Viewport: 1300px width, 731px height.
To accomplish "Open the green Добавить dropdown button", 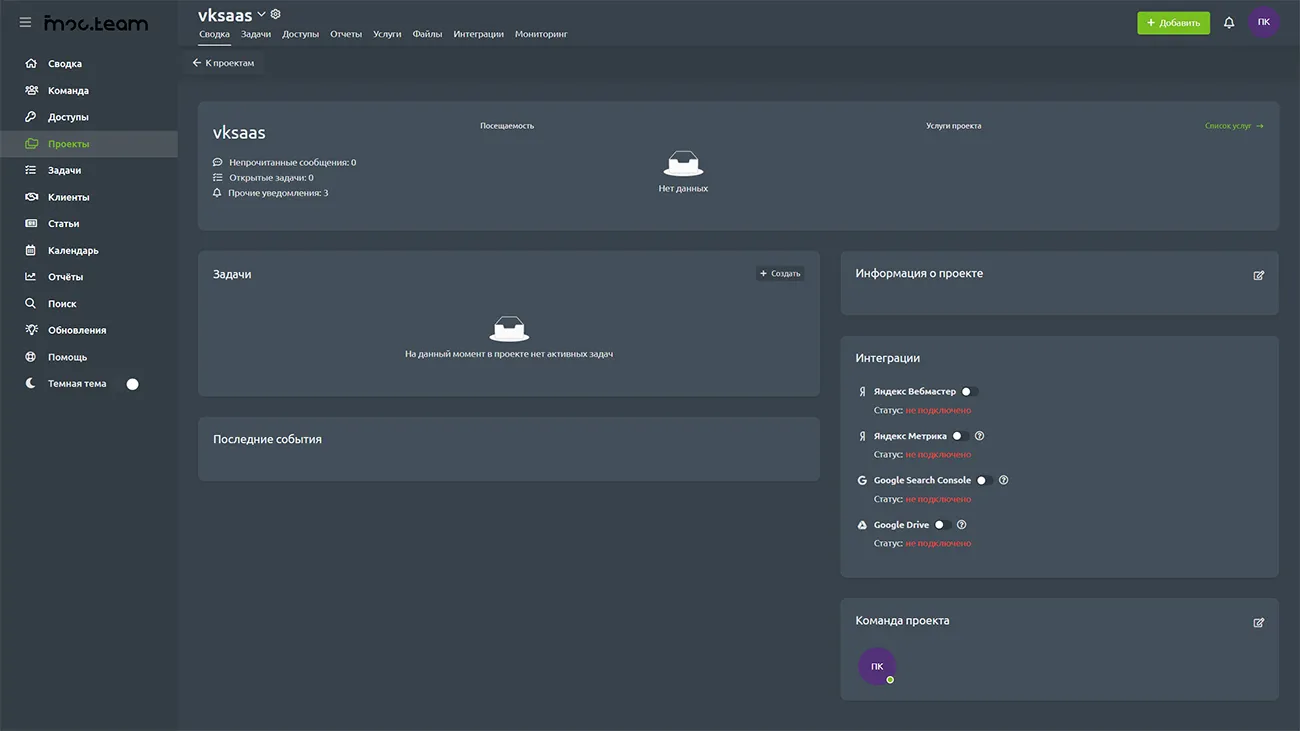I will [x=1173, y=23].
